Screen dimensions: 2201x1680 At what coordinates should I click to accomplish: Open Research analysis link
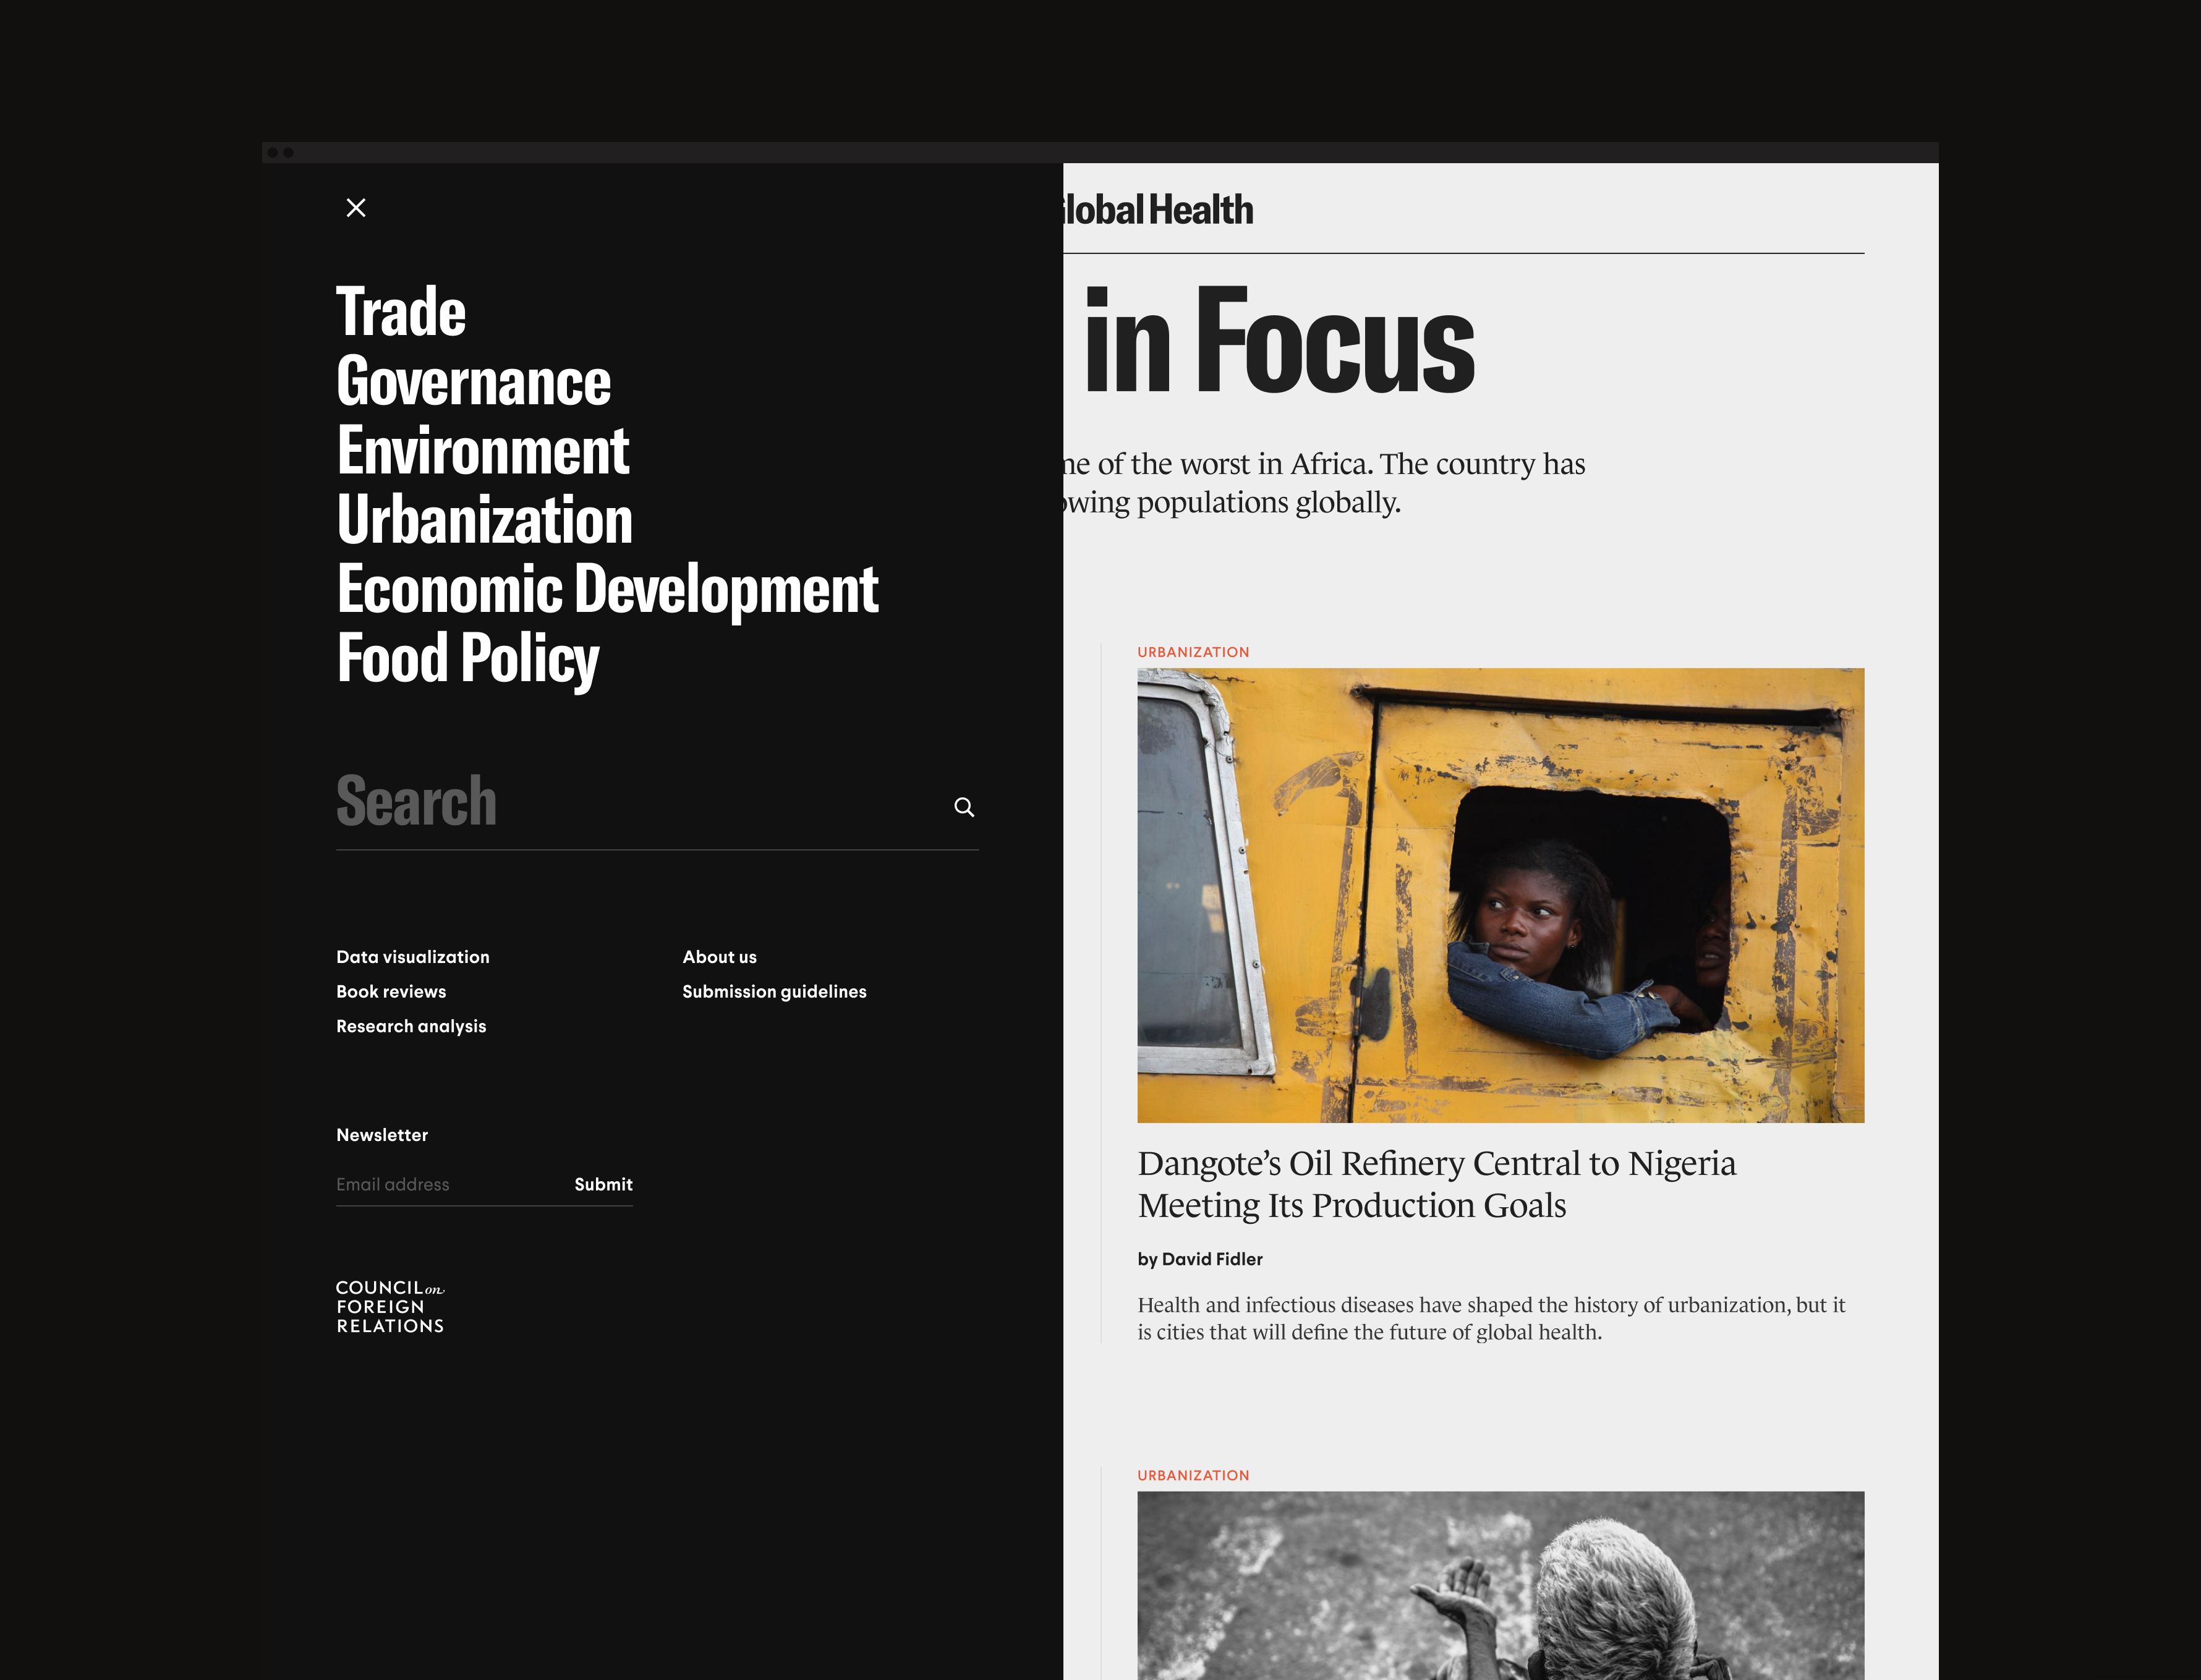411,1027
